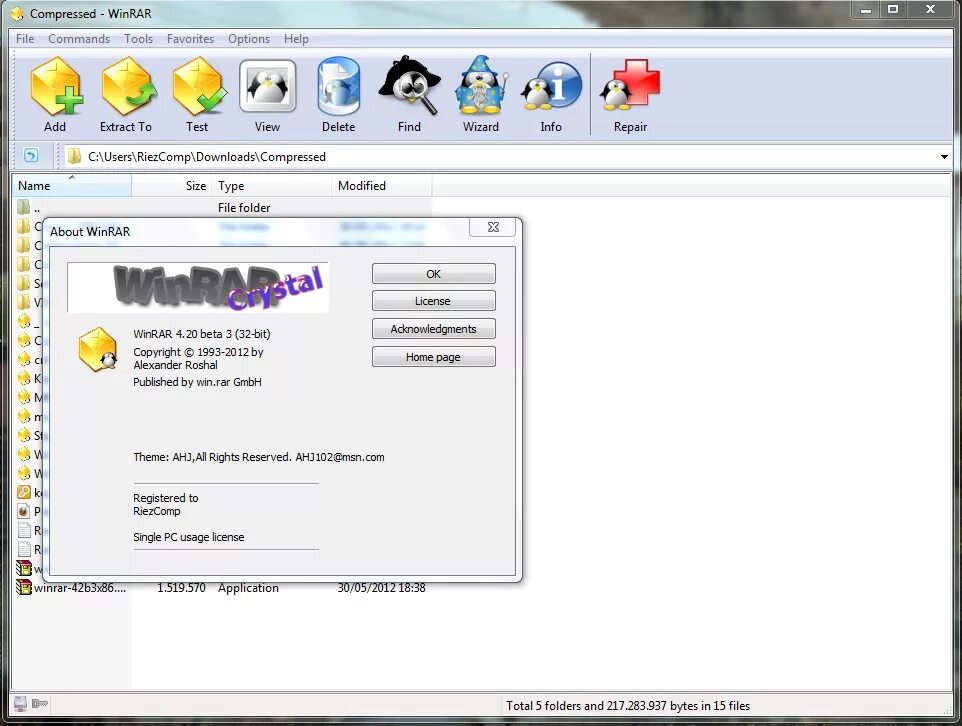Open the Tools menu
The width and height of the screenshot is (962, 726).
pos(139,39)
